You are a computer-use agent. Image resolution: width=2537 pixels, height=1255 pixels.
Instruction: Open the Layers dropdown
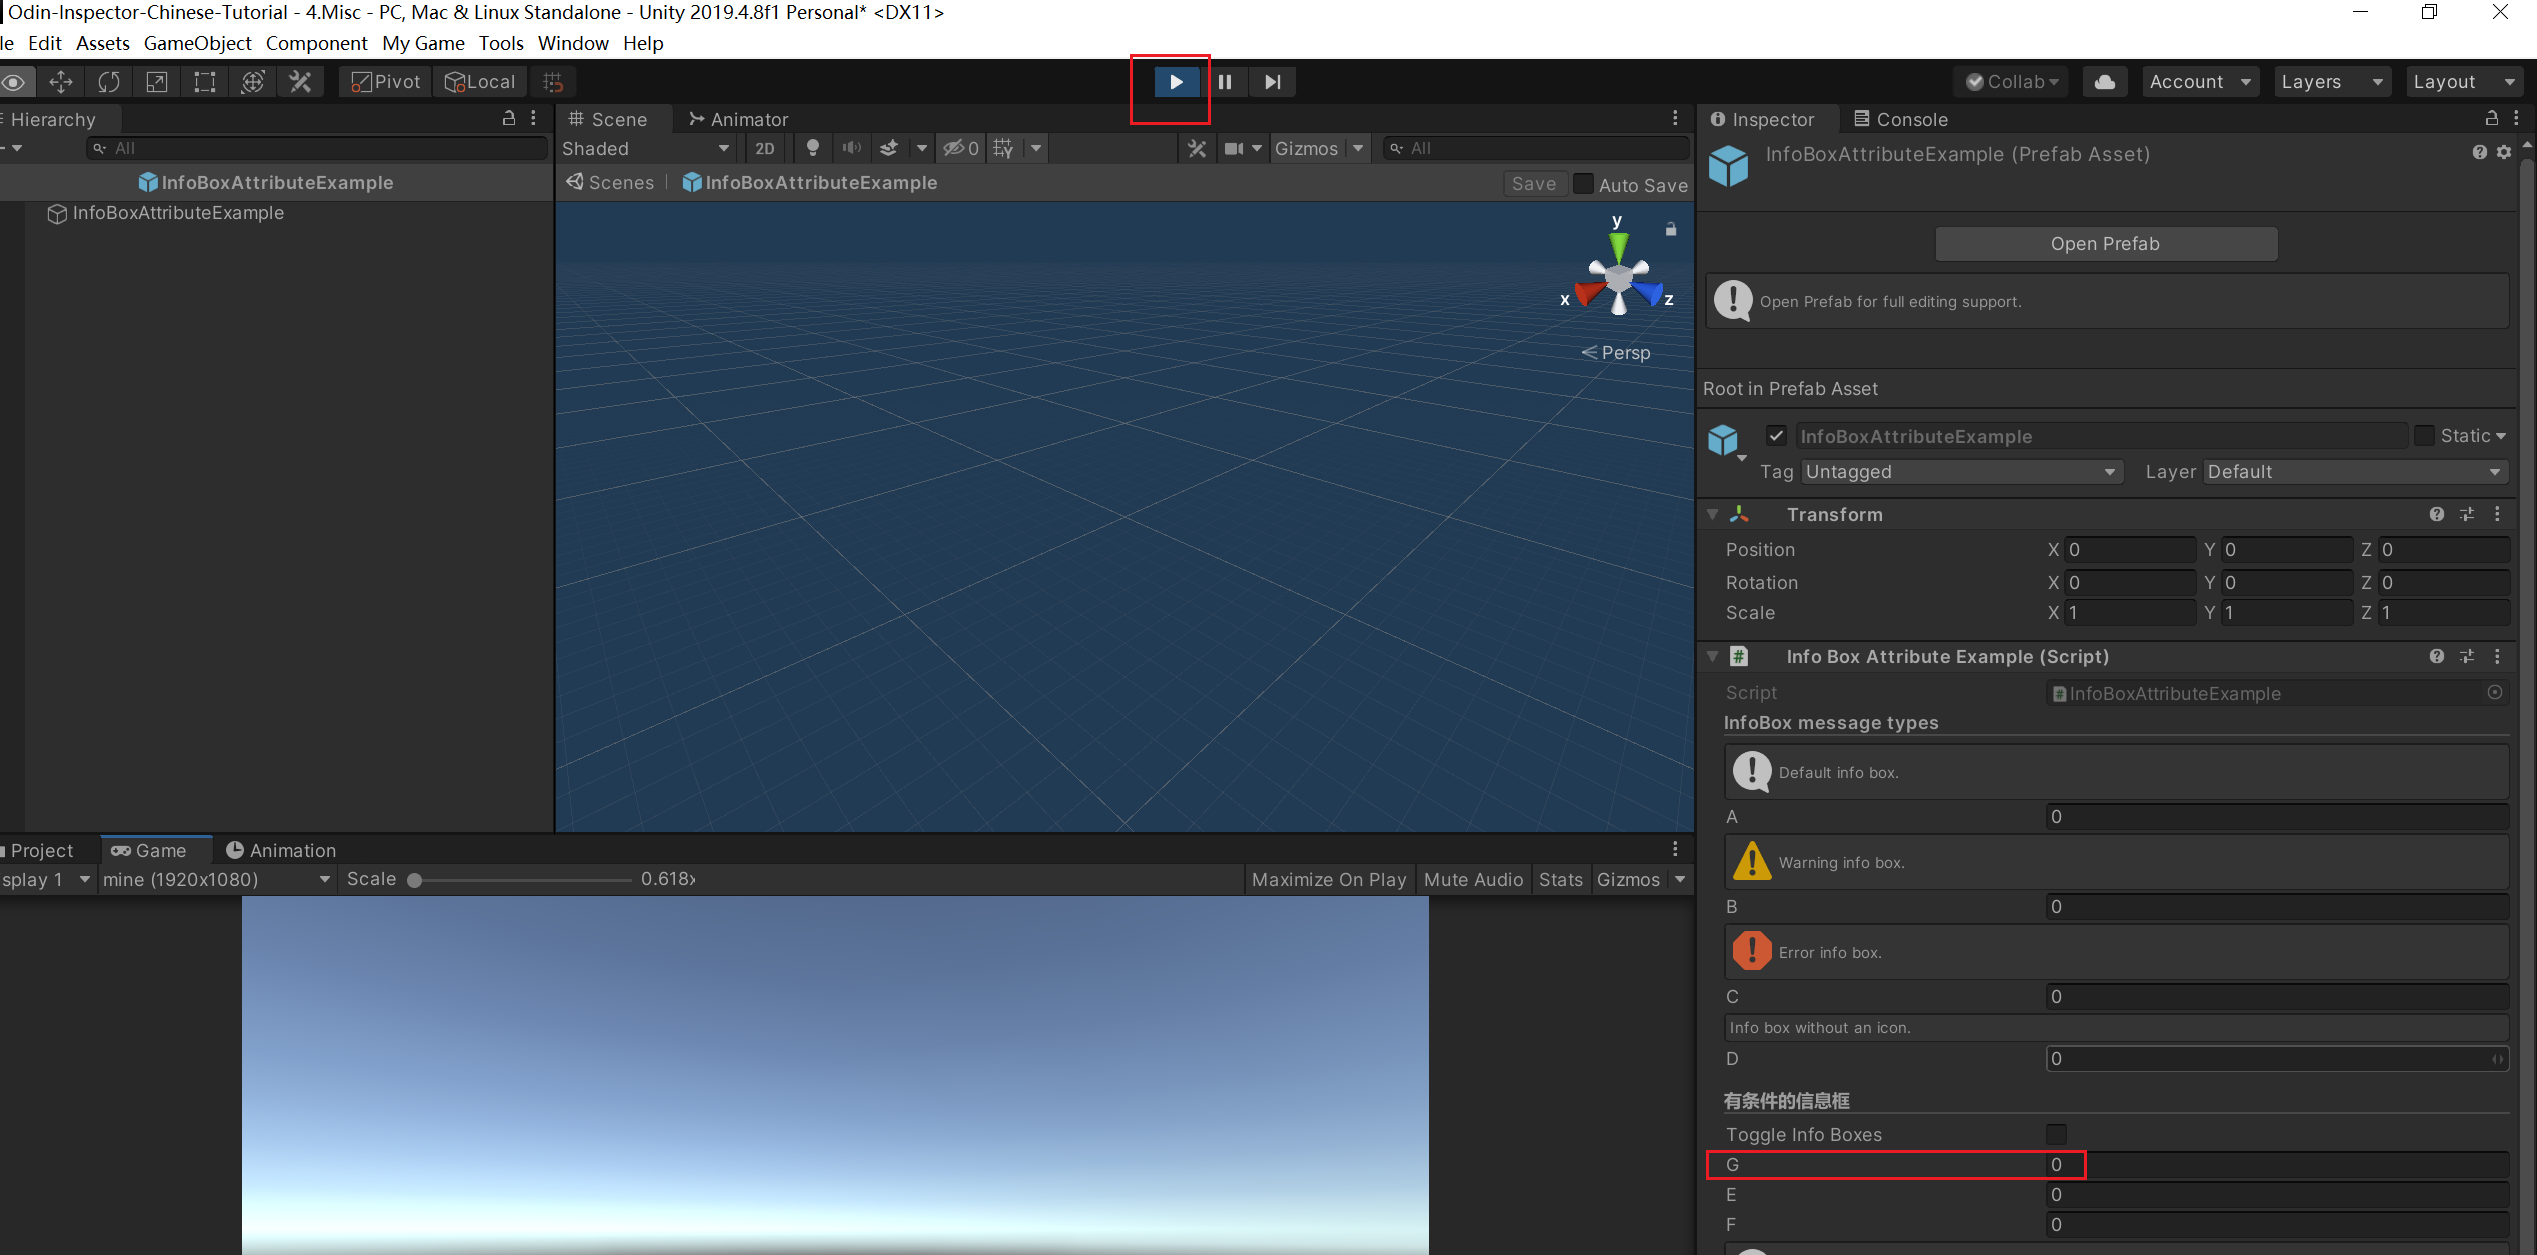coord(2332,82)
